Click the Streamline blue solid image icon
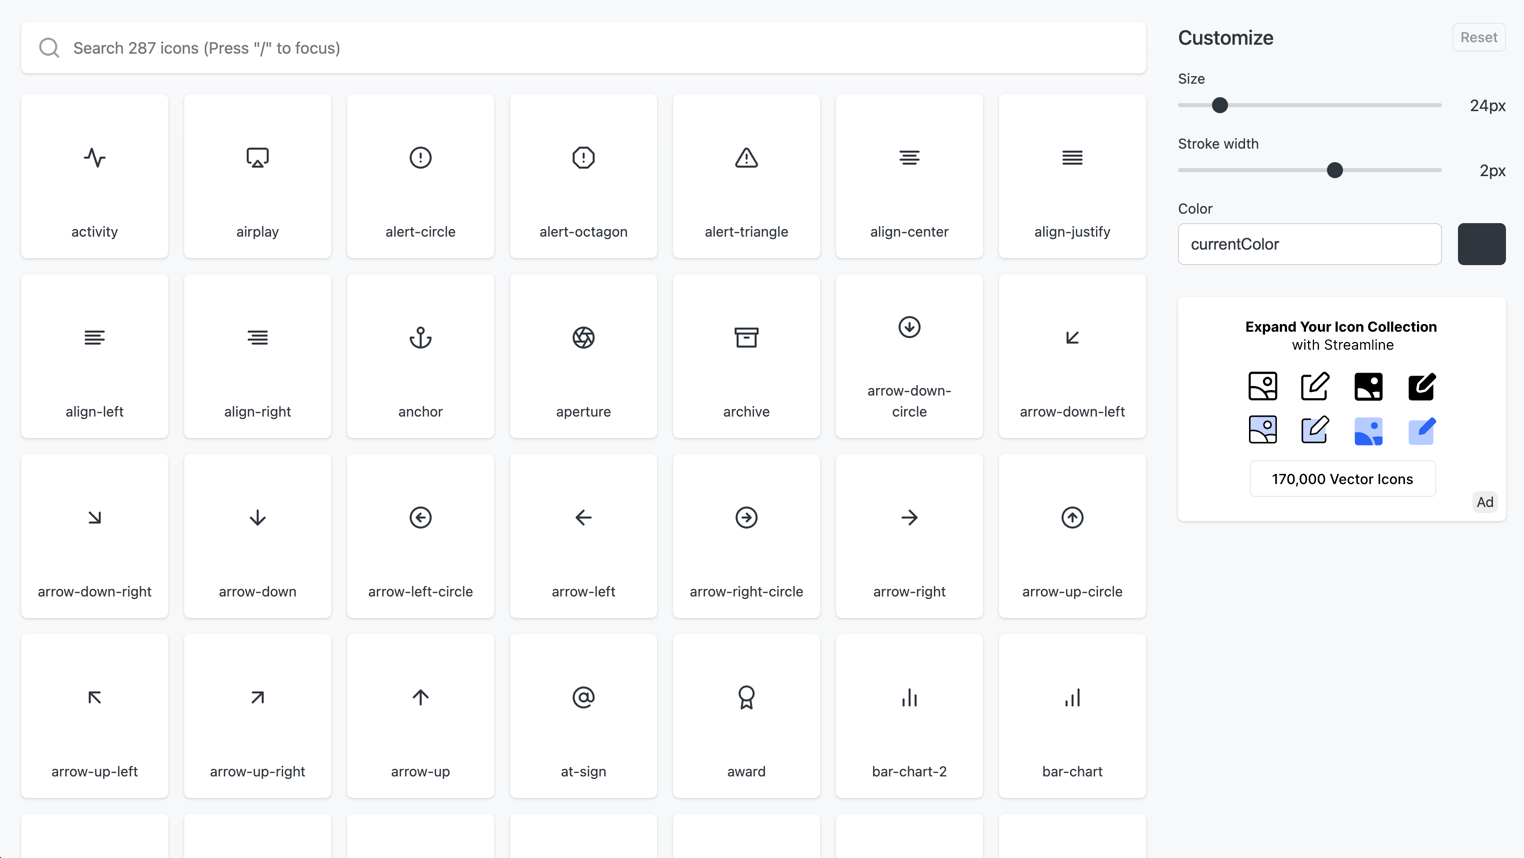The image size is (1524, 858). click(x=1368, y=430)
